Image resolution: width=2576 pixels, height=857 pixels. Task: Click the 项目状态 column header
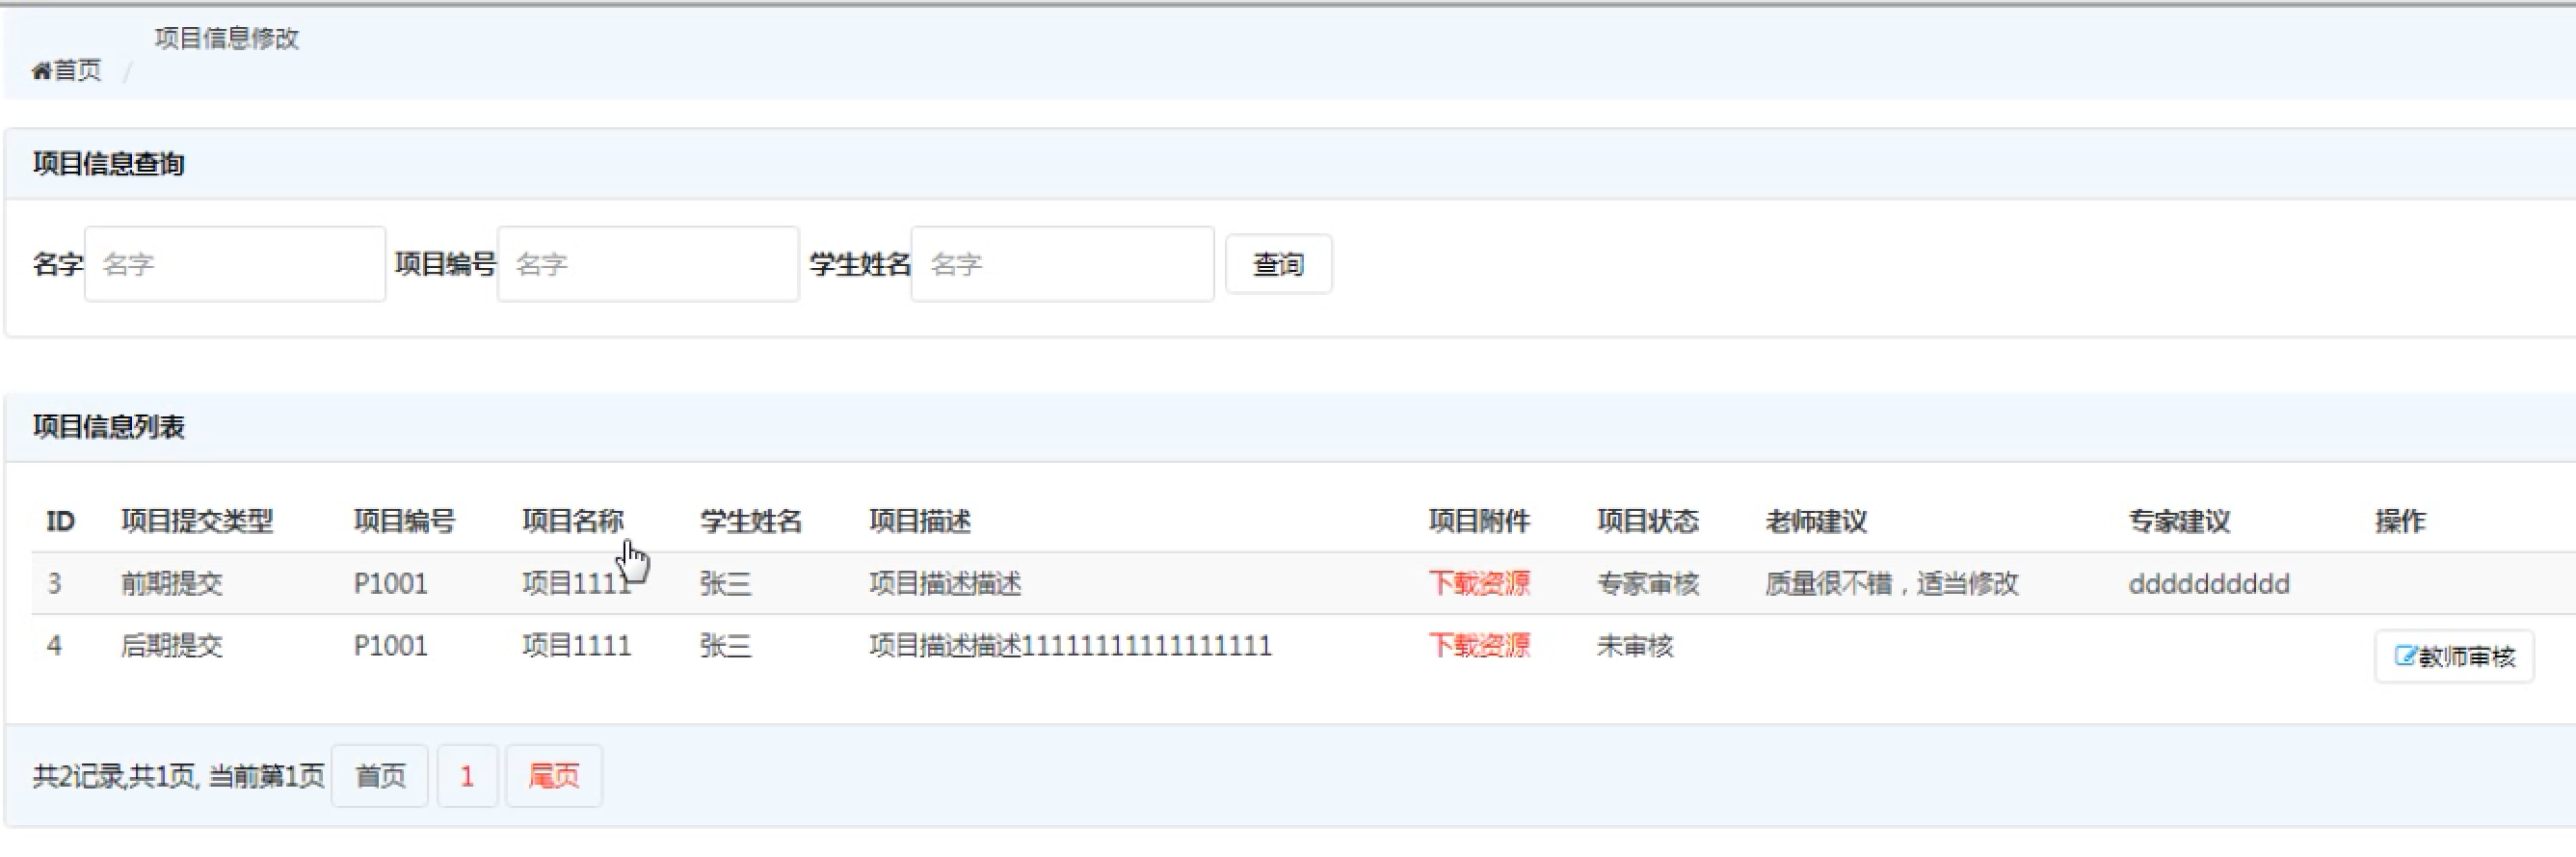1648,521
